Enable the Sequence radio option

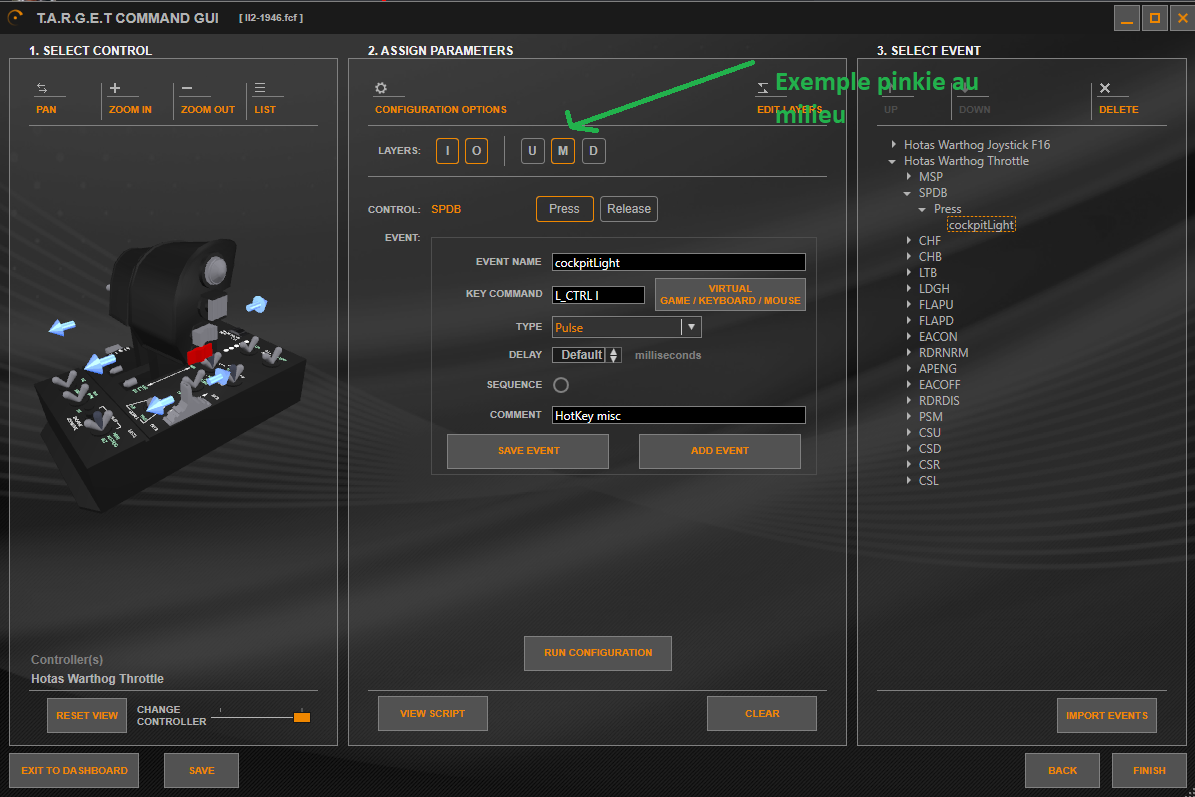(x=561, y=385)
